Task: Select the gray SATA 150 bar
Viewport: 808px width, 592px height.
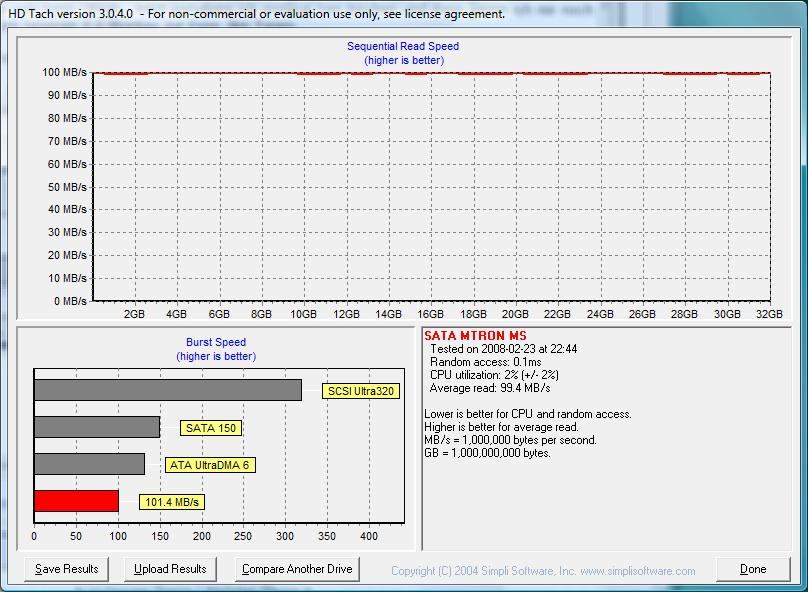Action: [x=97, y=427]
